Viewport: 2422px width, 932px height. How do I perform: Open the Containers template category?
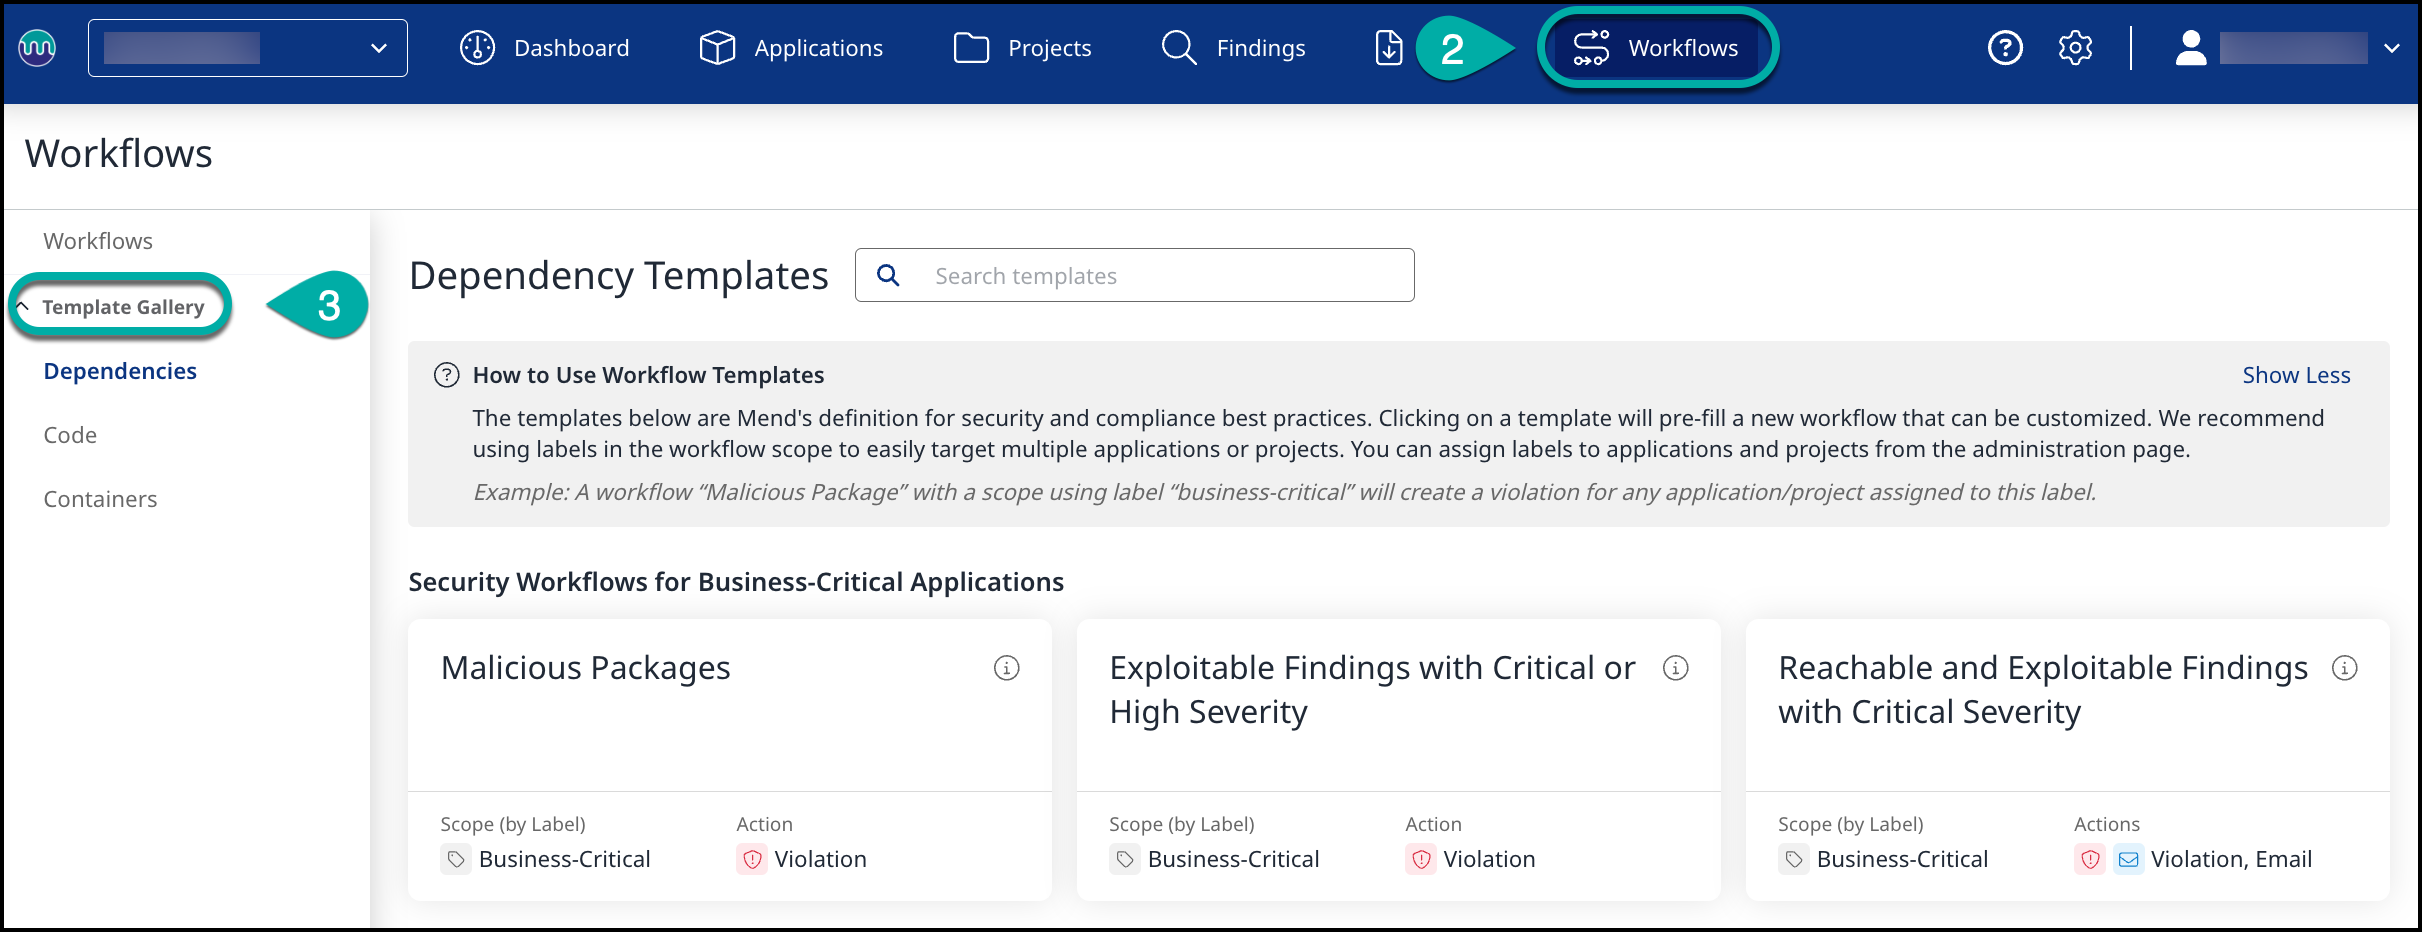click(x=100, y=498)
